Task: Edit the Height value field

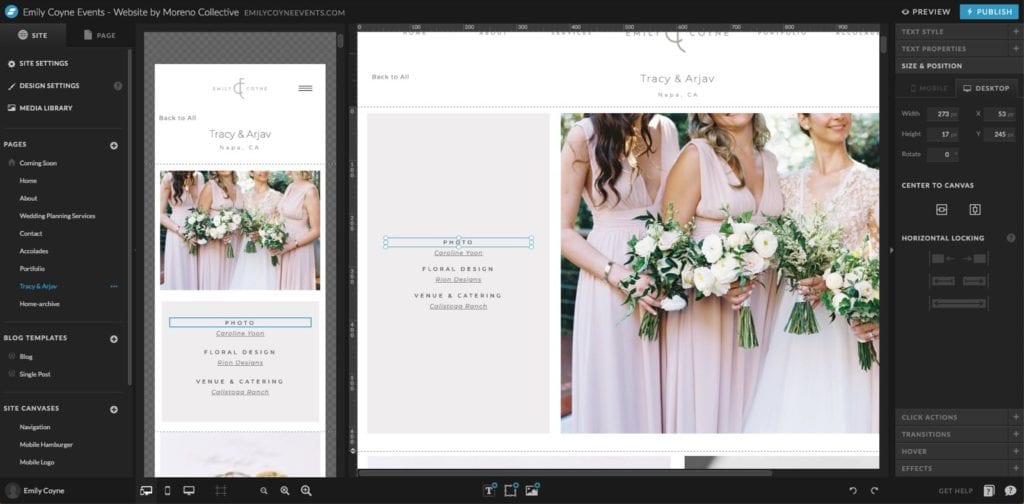Action: click(x=942, y=134)
